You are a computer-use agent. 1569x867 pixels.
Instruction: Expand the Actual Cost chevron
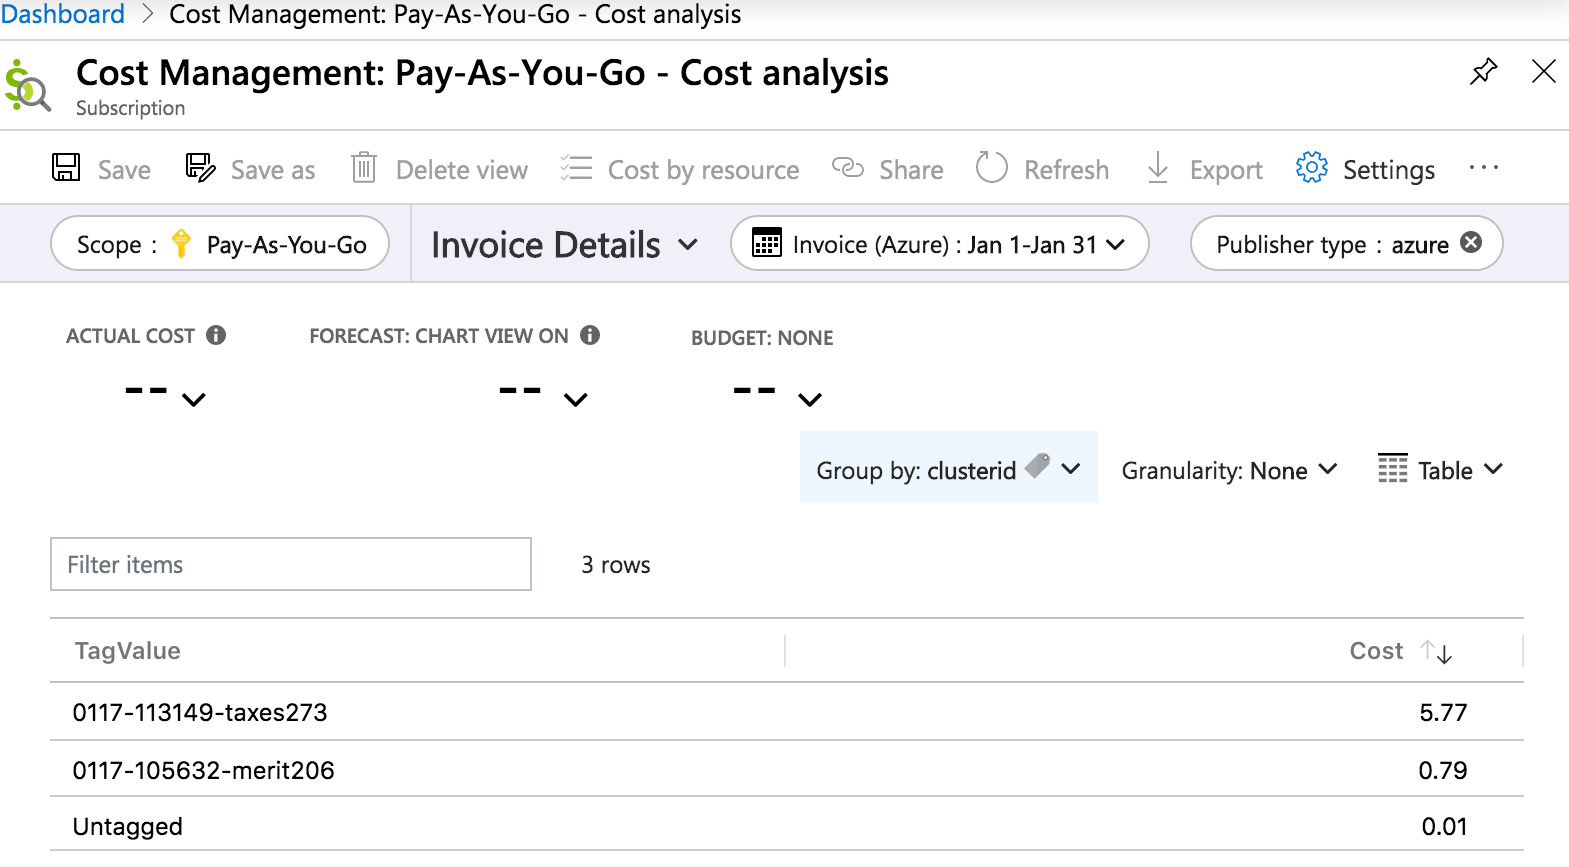(x=194, y=400)
